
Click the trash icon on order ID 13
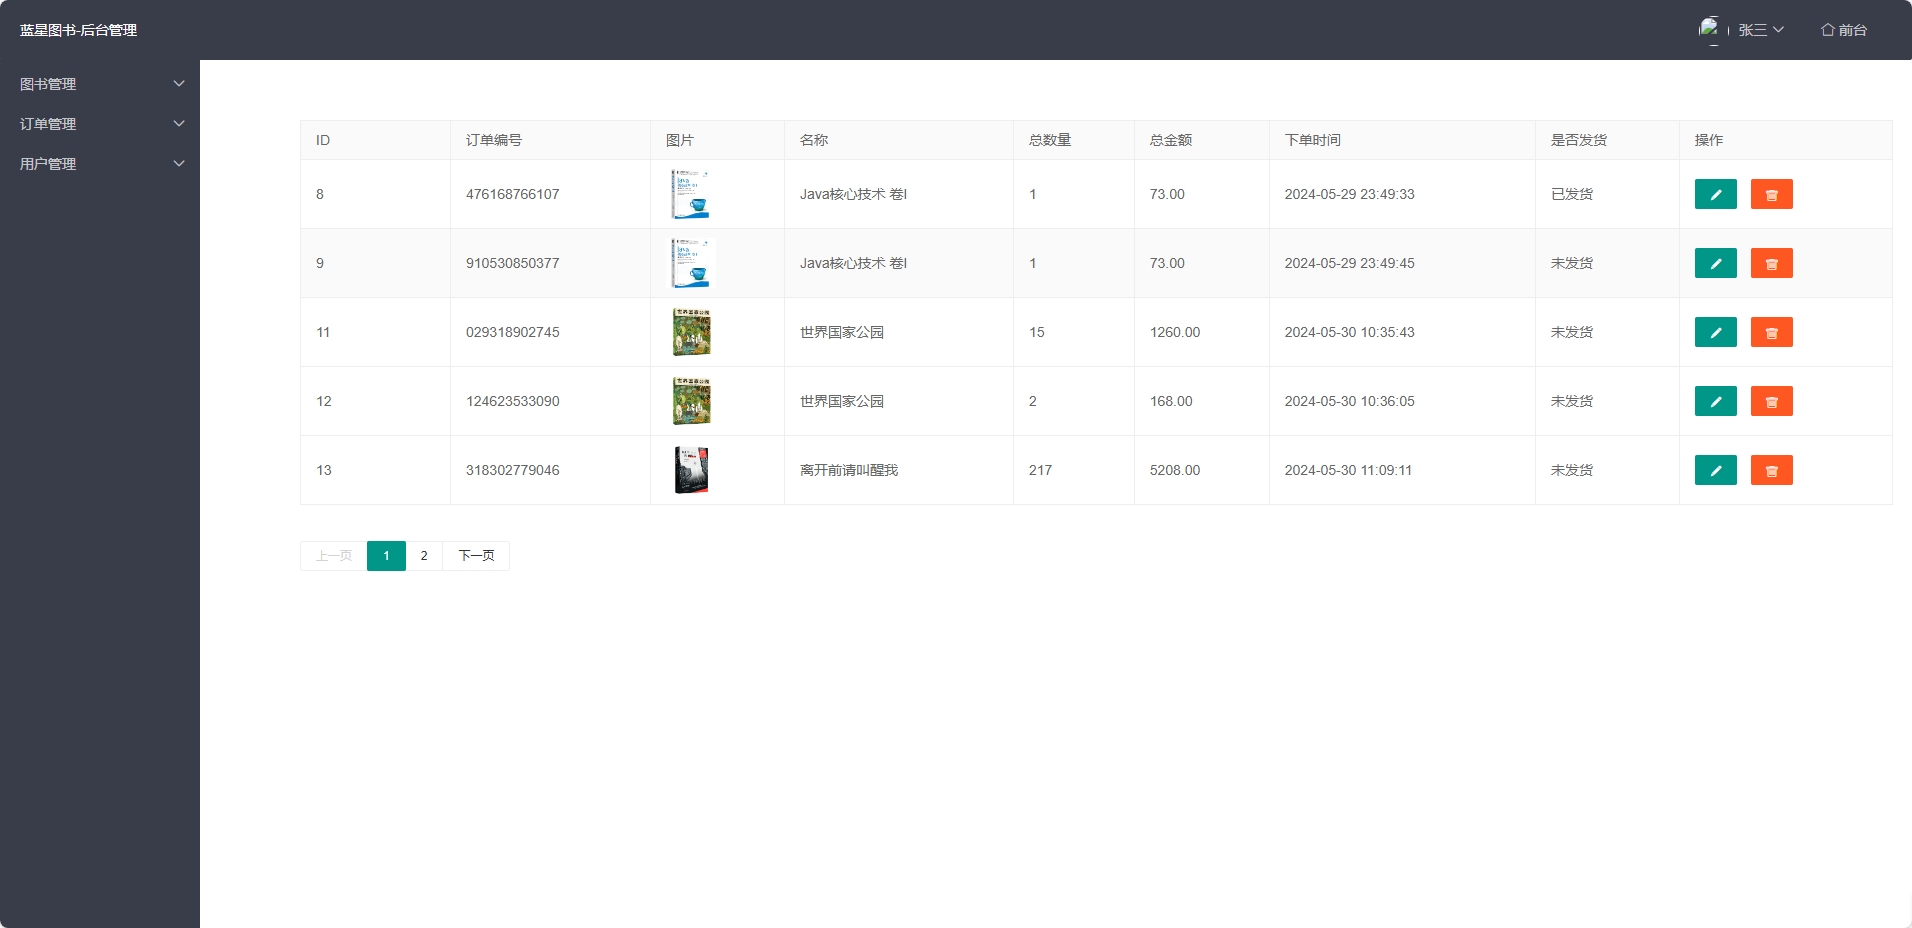click(x=1771, y=470)
